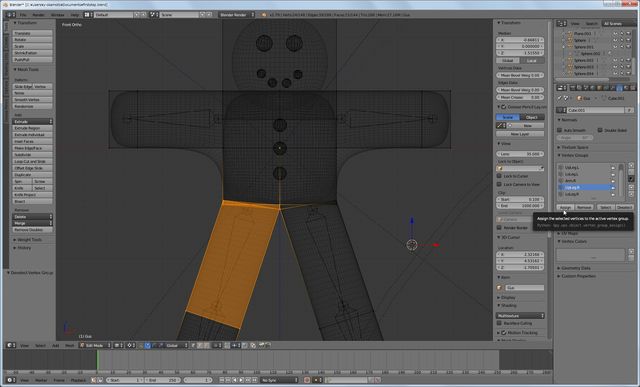The width and height of the screenshot is (640, 387).
Task: Open the File menu
Action: (23, 15)
